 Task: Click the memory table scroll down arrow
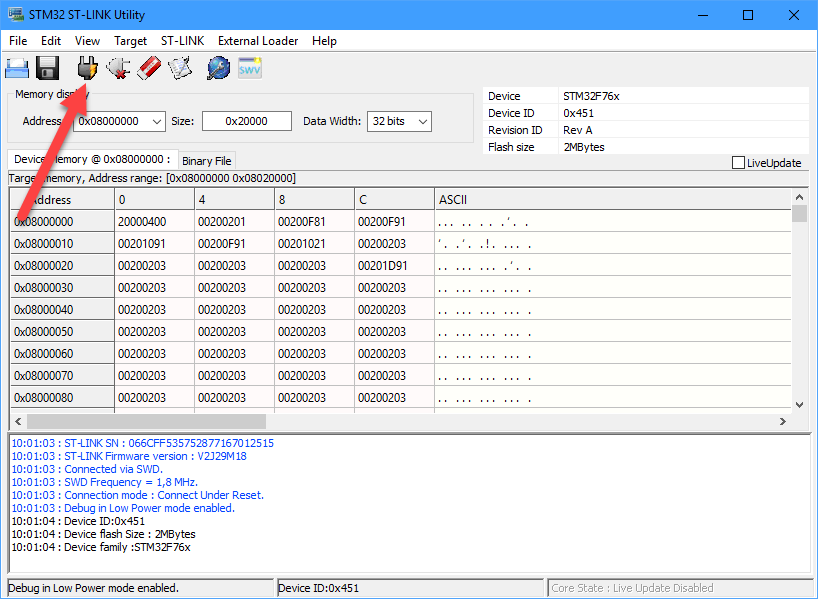click(x=799, y=405)
